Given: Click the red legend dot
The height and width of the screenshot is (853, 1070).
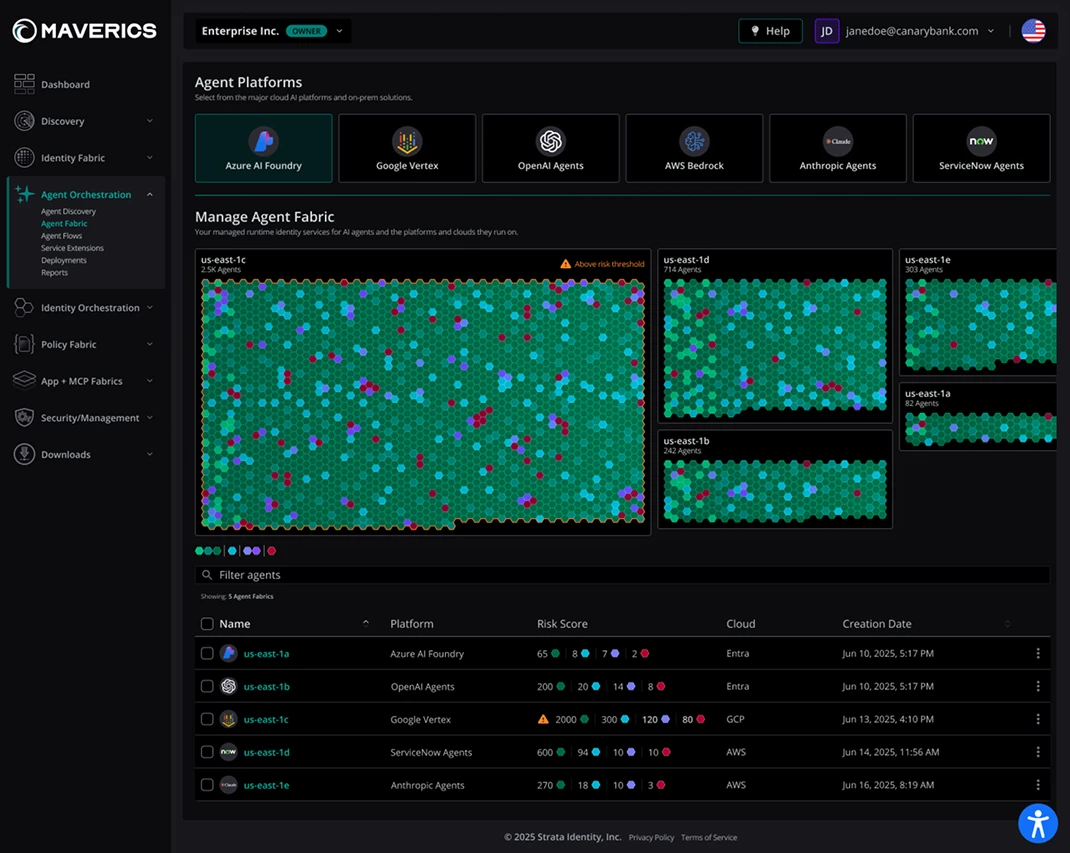Looking at the screenshot, I should pos(272,551).
